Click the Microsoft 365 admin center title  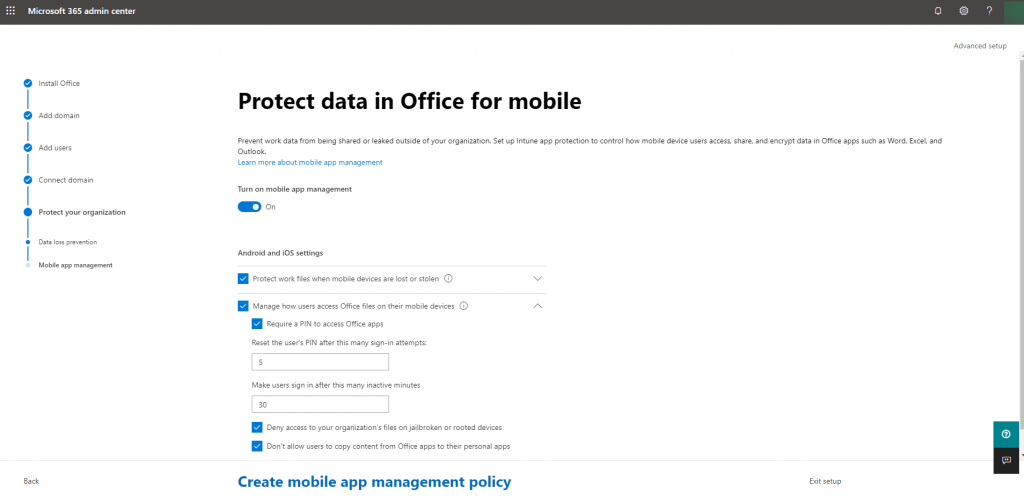[82, 11]
